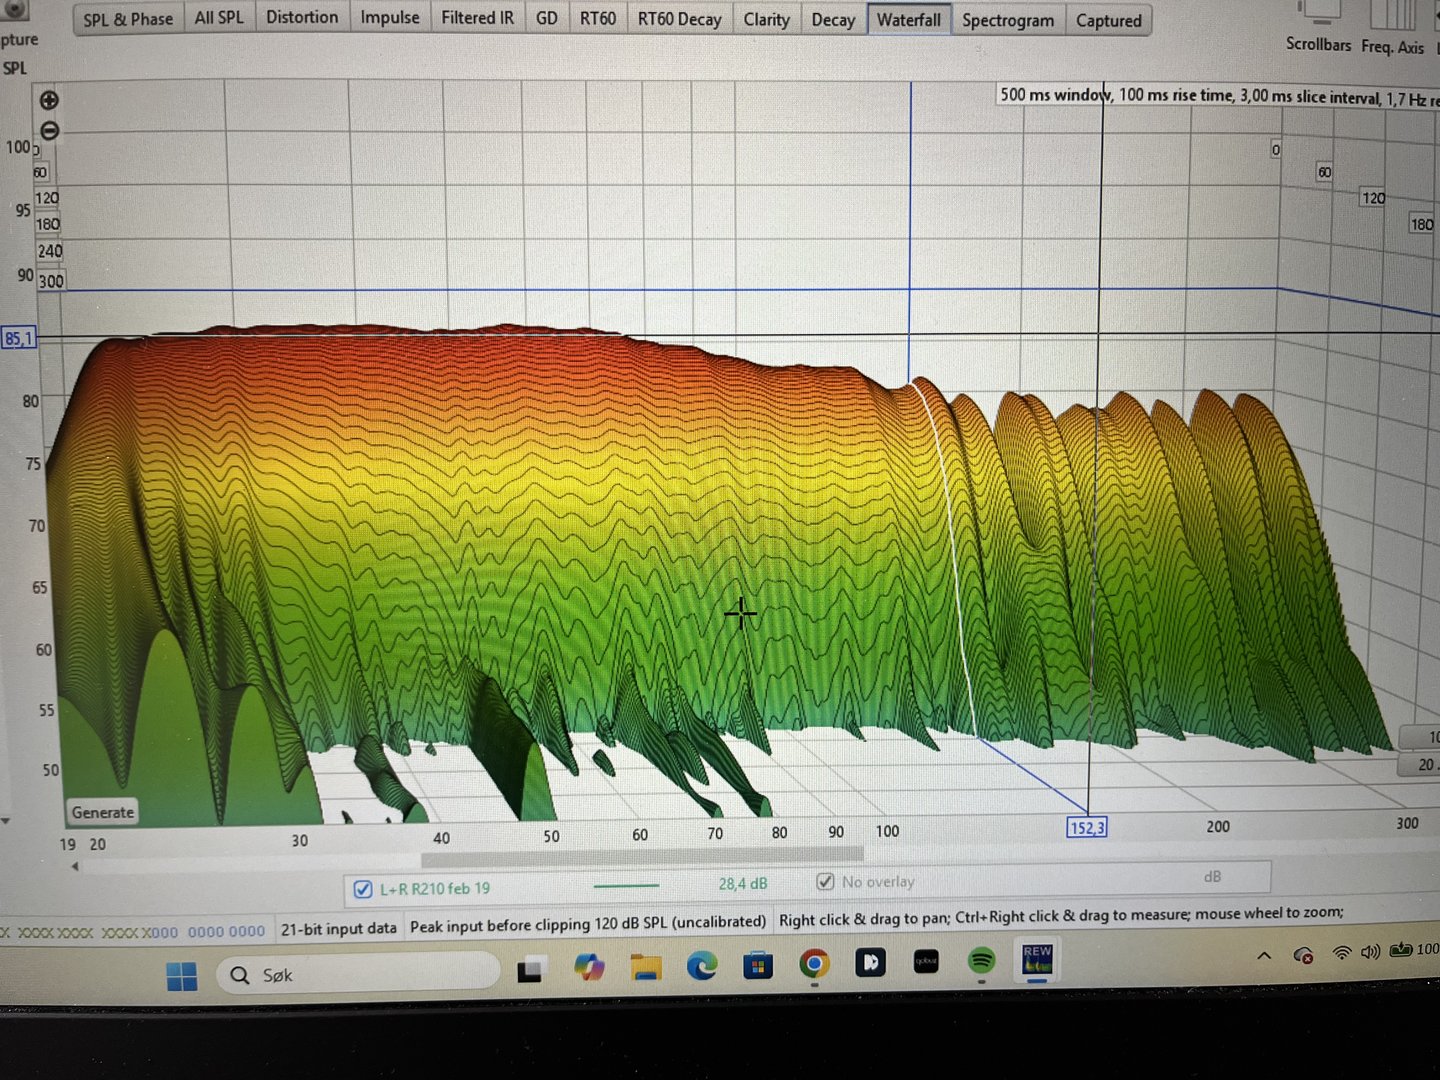This screenshot has height=1080, width=1440.
Task: Uncheck the L+R R210 feb 19 trace
Action: click(364, 888)
